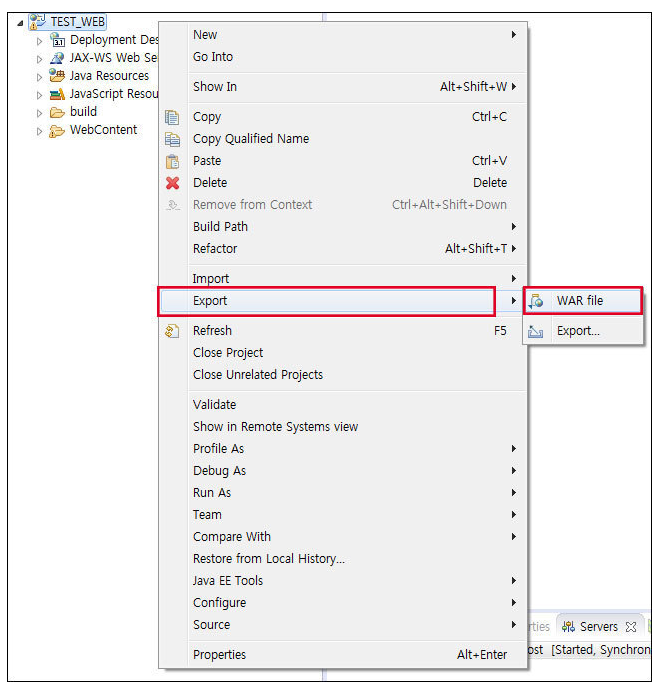Open the Build Path submenu arrow

(513, 227)
